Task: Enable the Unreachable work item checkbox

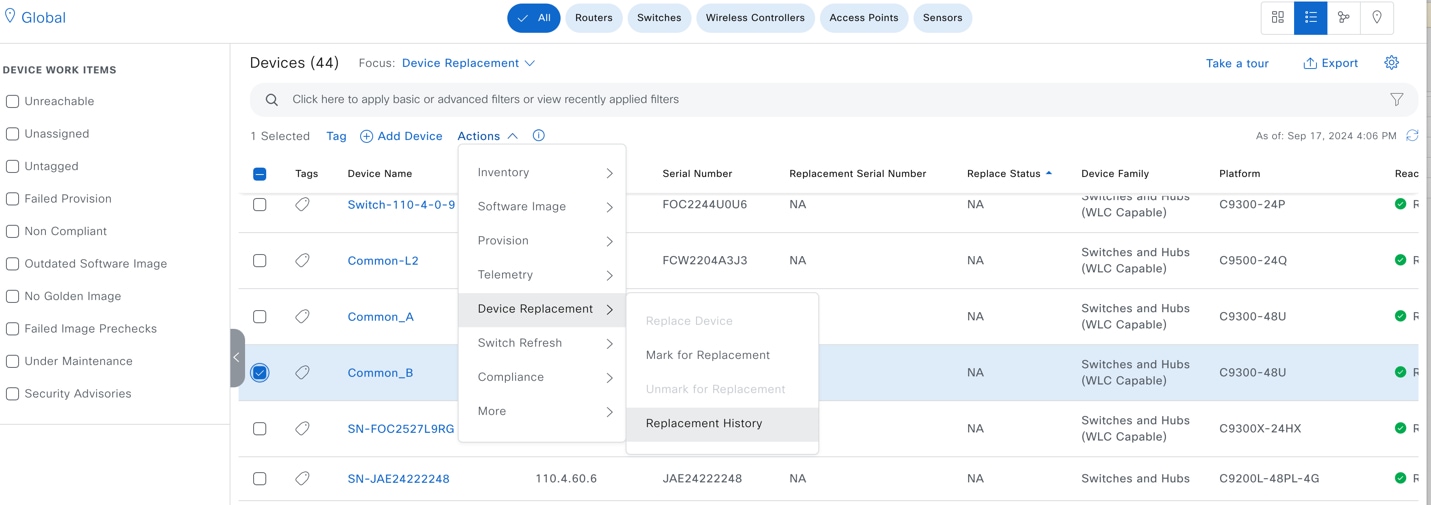Action: [13, 102]
